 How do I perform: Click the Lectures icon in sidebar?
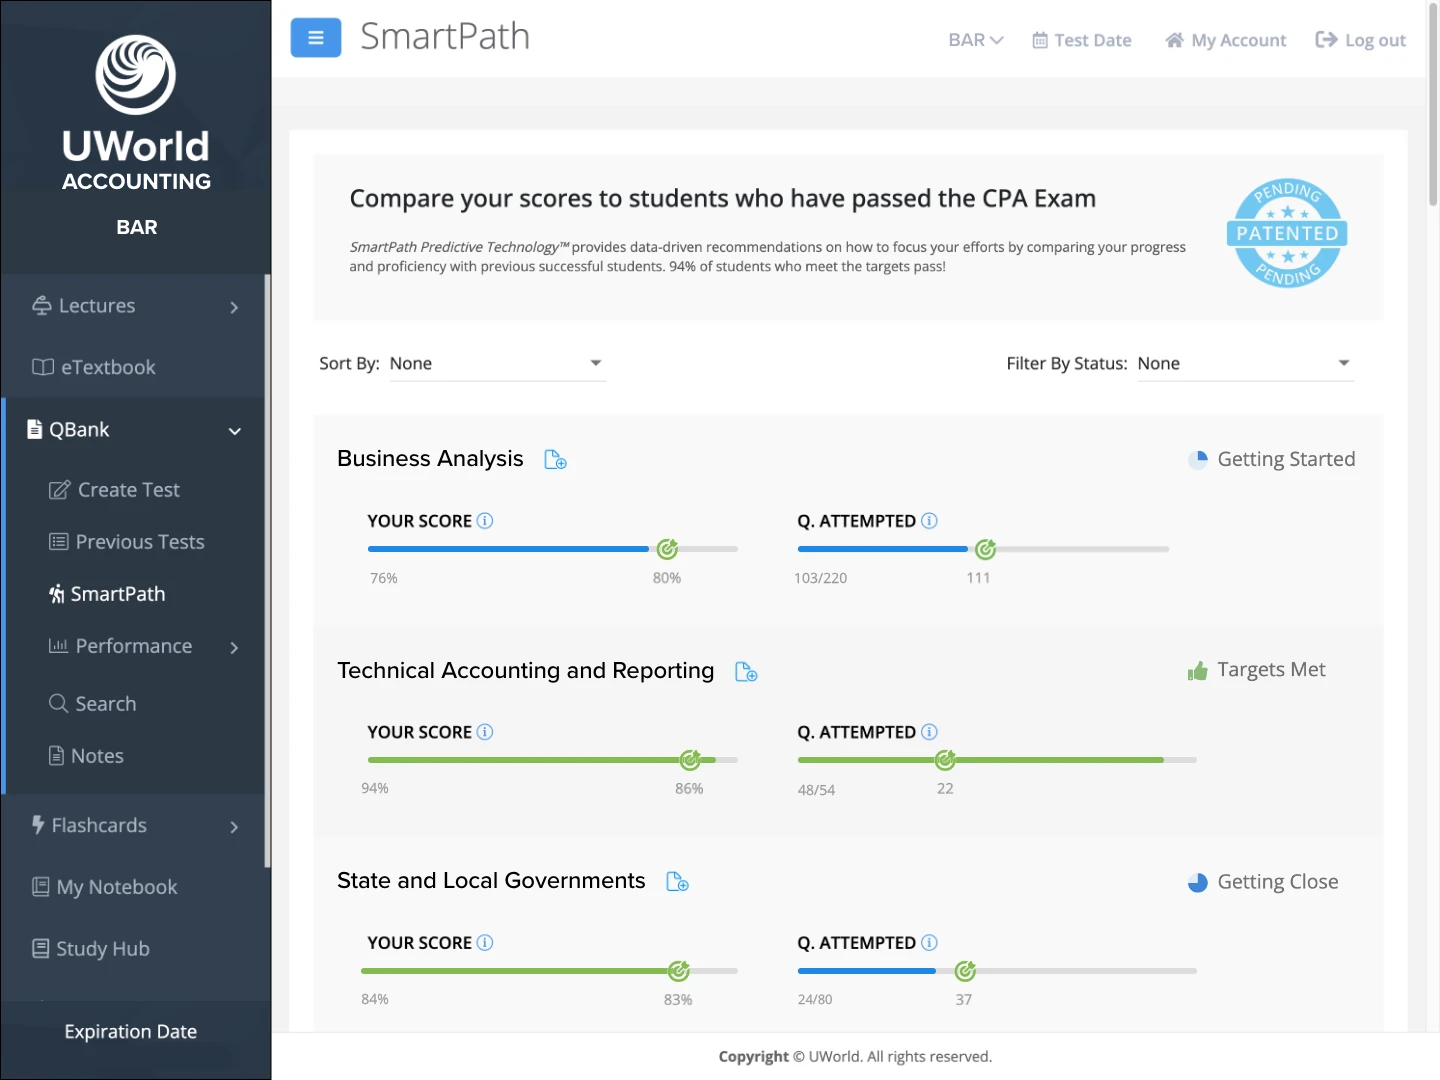click(x=42, y=306)
